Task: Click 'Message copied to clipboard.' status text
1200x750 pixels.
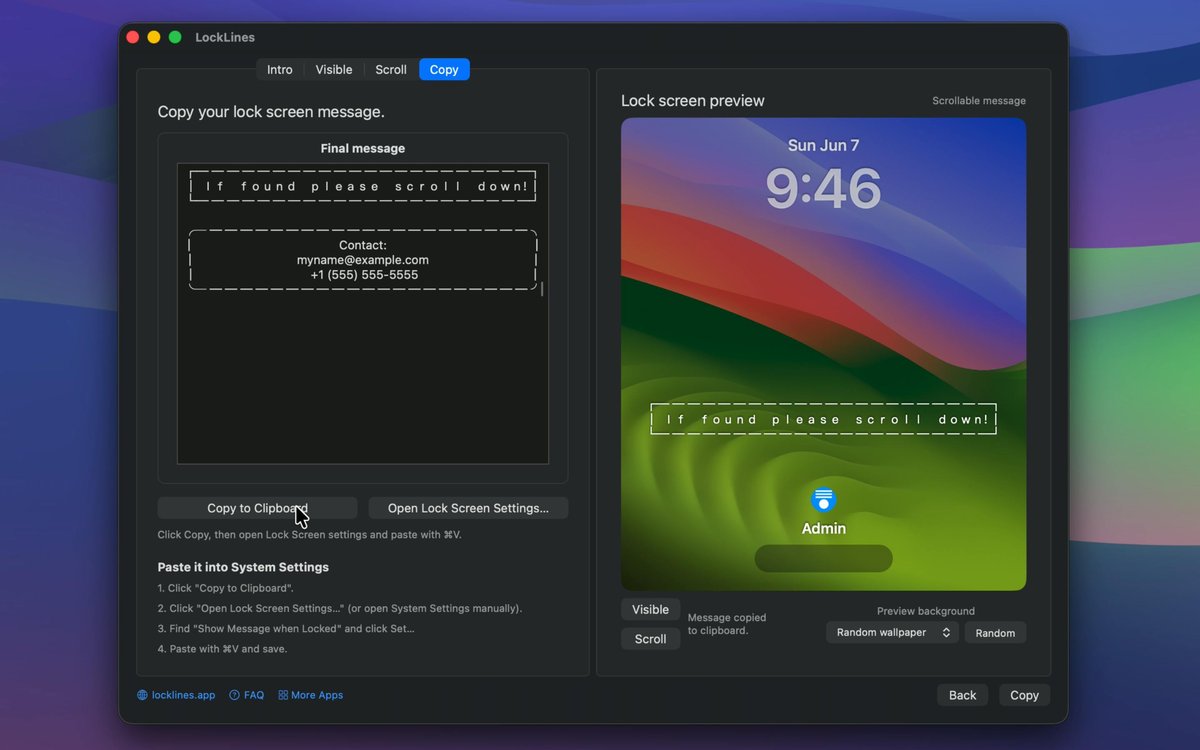Action: tap(727, 624)
